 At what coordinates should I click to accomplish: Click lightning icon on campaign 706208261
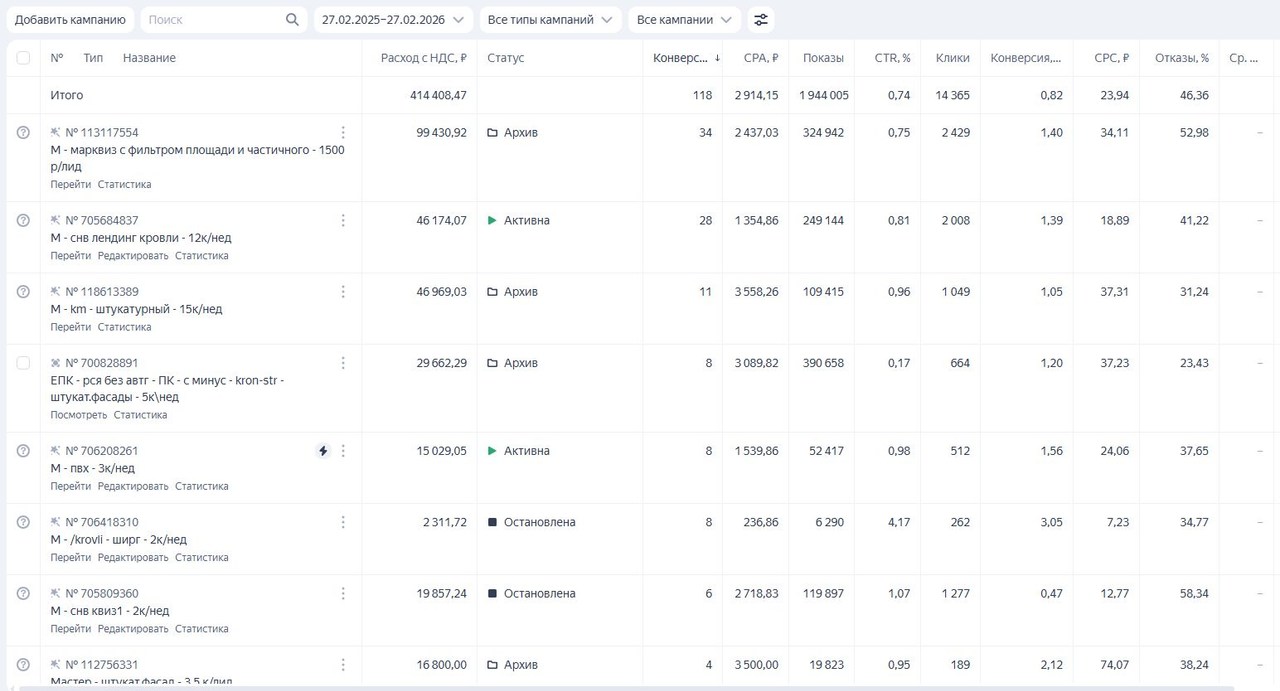coord(323,451)
